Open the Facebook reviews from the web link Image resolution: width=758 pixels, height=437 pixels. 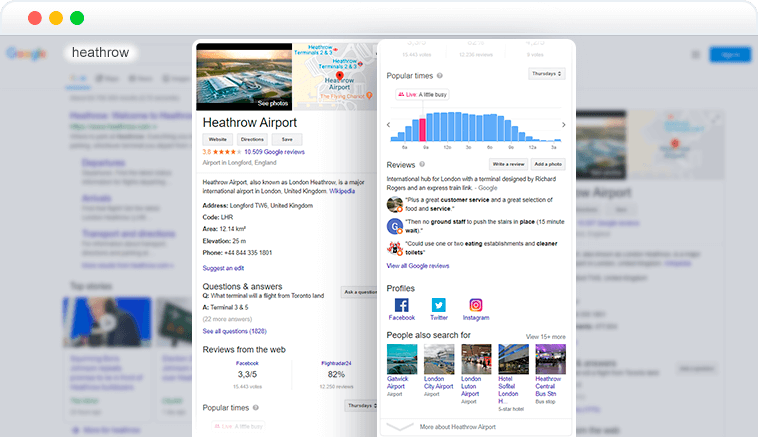pyautogui.click(x=247, y=363)
